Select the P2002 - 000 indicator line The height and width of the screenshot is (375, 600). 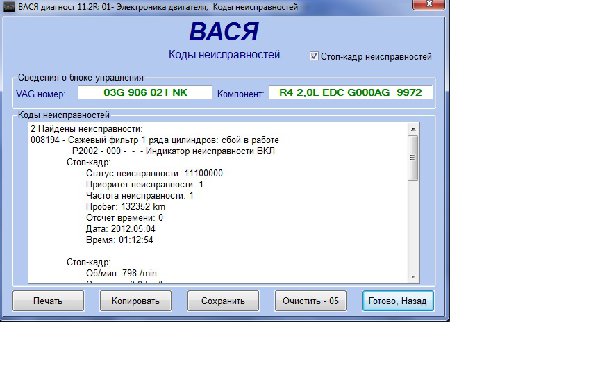click(x=173, y=151)
